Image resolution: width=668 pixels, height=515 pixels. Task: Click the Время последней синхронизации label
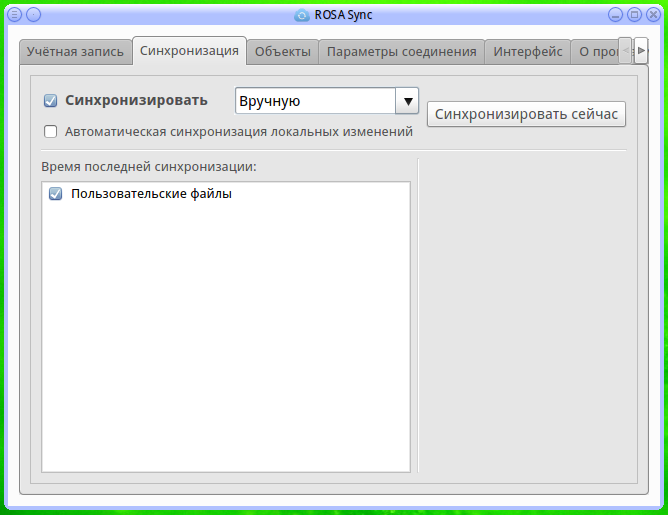pyautogui.click(x=149, y=167)
